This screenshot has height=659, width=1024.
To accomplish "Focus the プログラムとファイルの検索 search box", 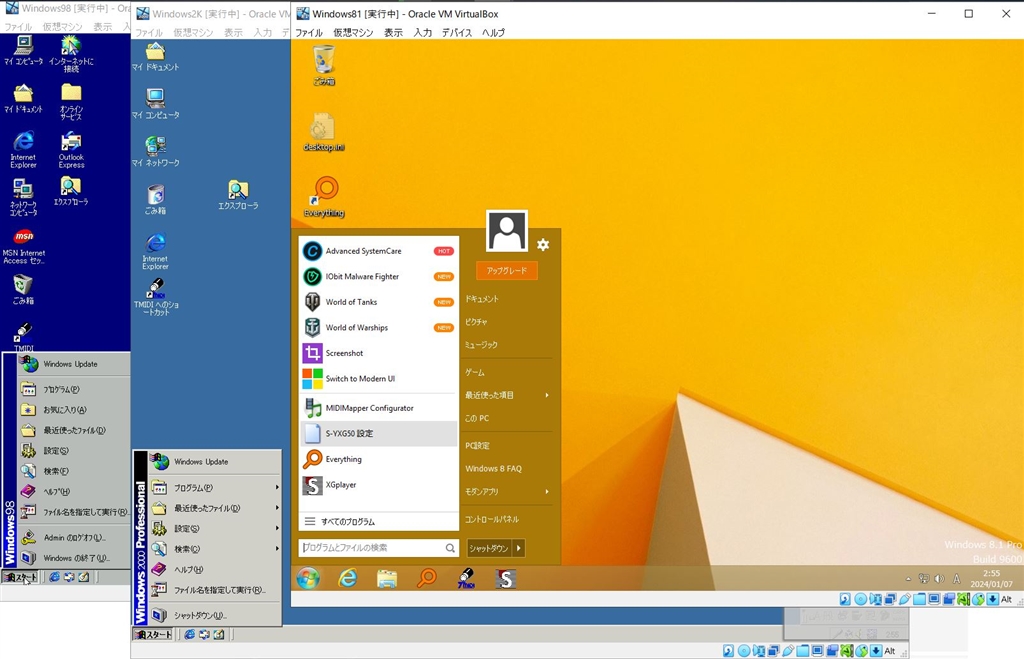I will 379,548.
